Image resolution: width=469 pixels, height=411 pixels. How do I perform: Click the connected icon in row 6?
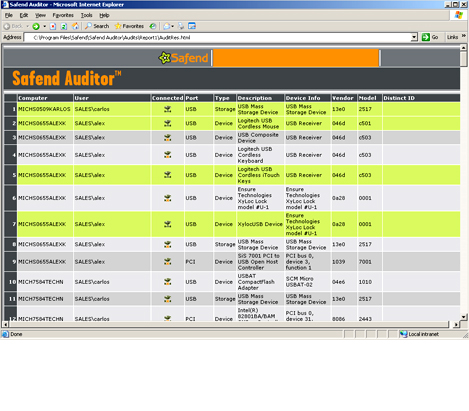click(x=168, y=198)
